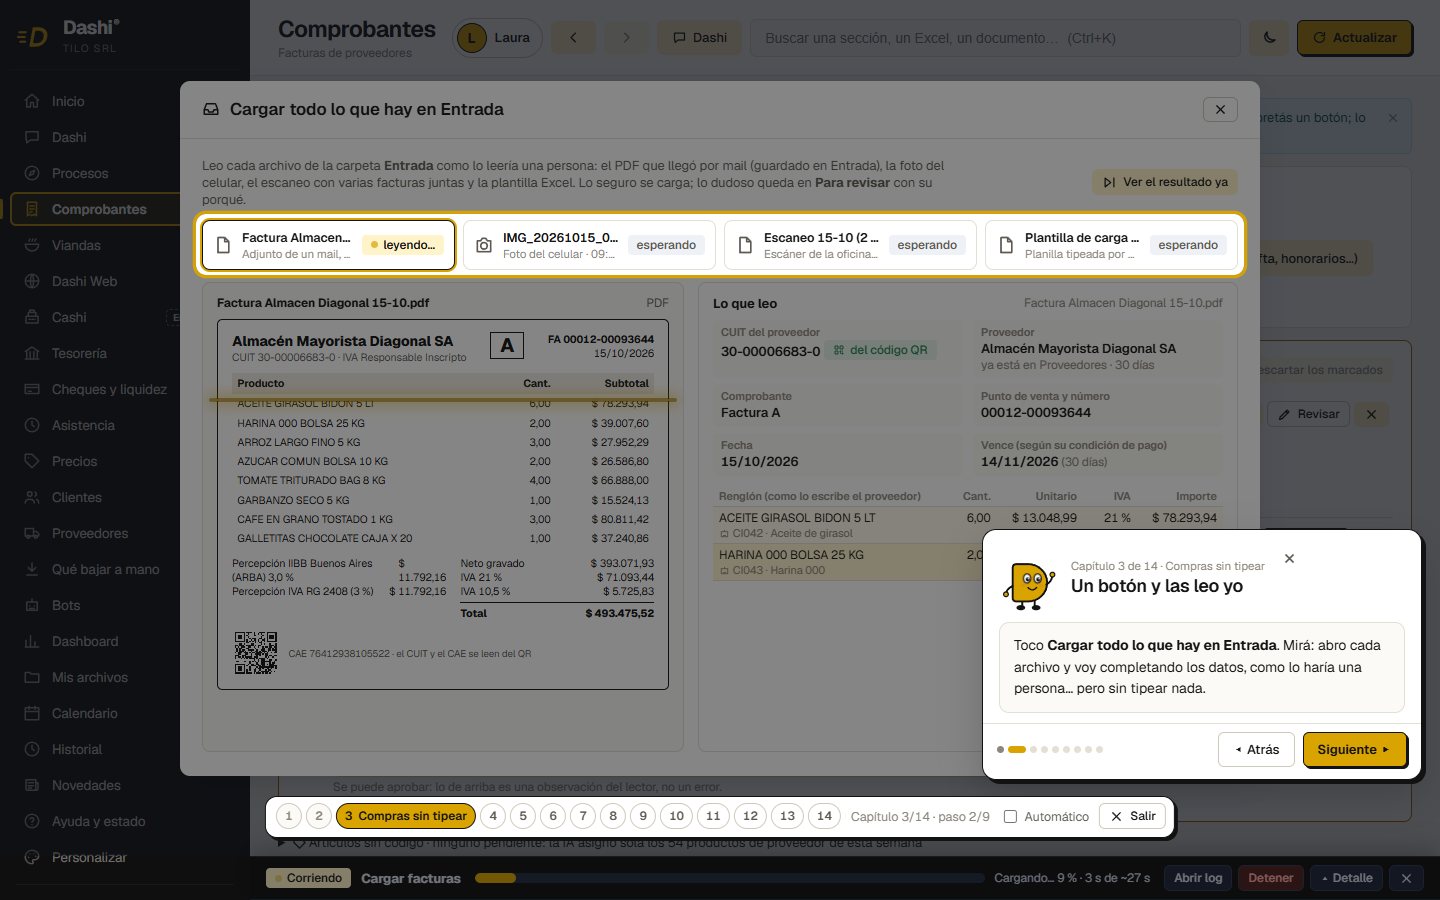Open Proveedores section
This screenshot has width=1440, height=900.
point(90,533)
